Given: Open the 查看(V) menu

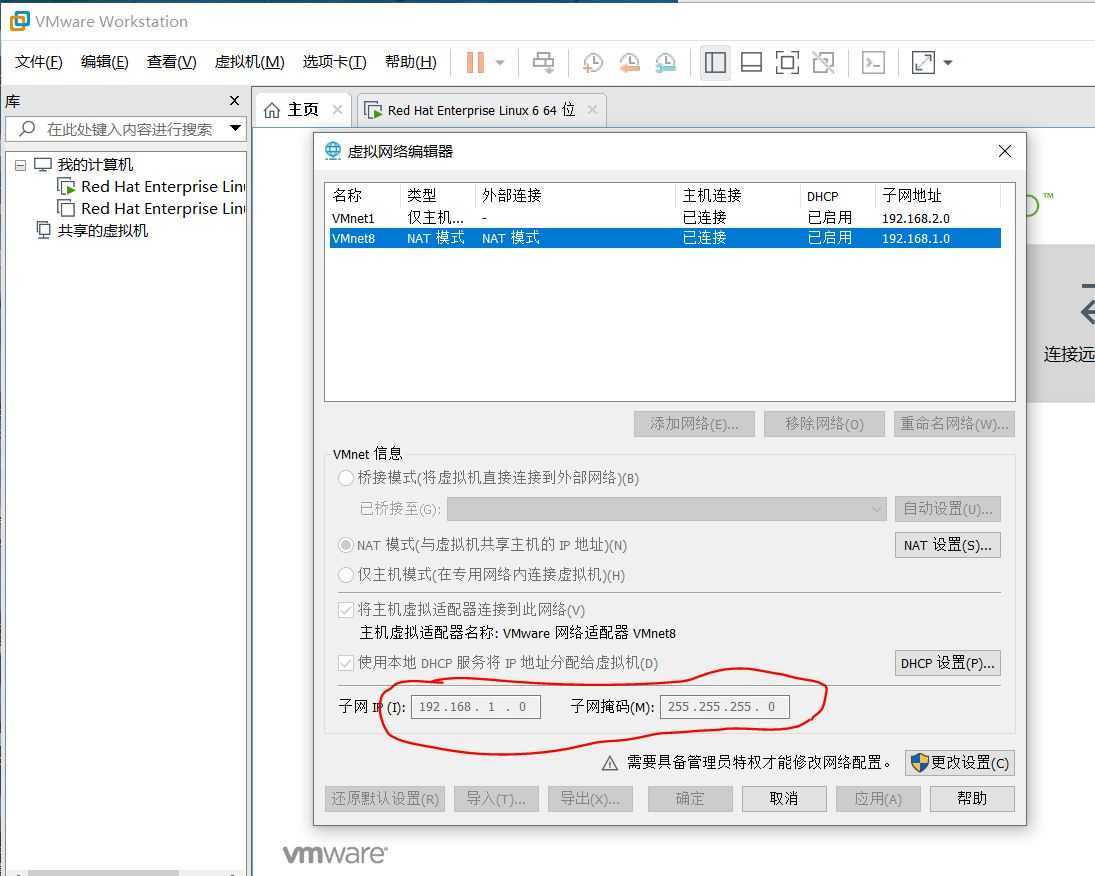Looking at the screenshot, I should [172, 62].
